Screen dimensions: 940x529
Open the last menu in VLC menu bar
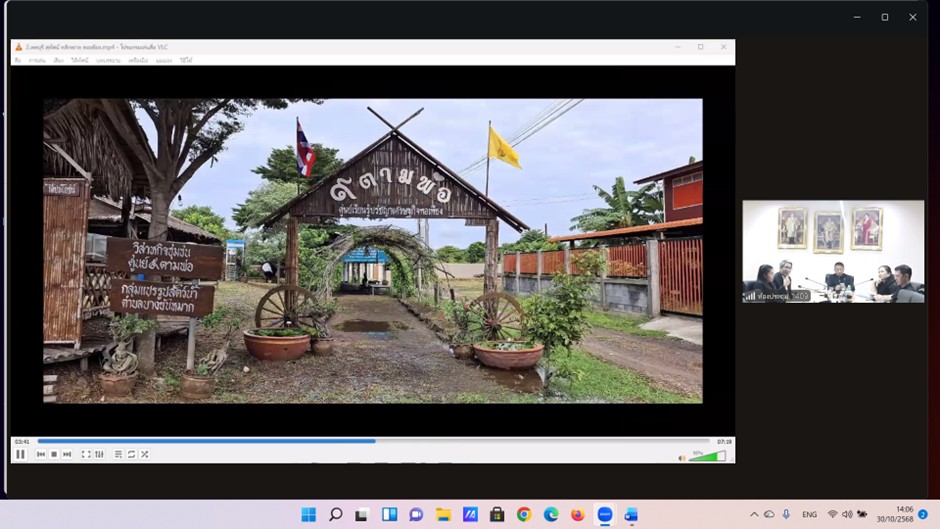[x=186, y=61]
